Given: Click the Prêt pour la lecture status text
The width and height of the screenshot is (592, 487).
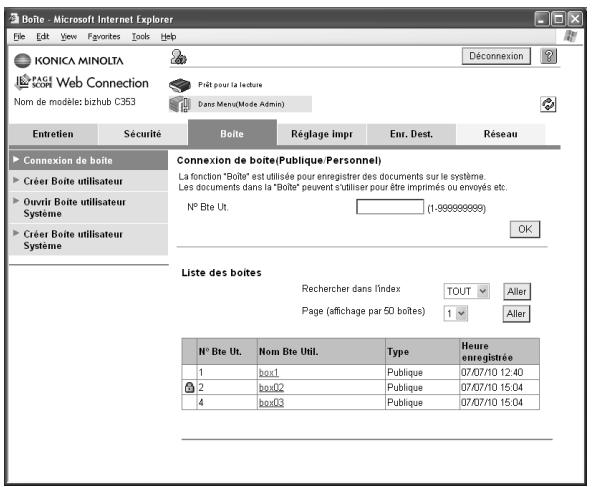Looking at the screenshot, I should point(230,85).
